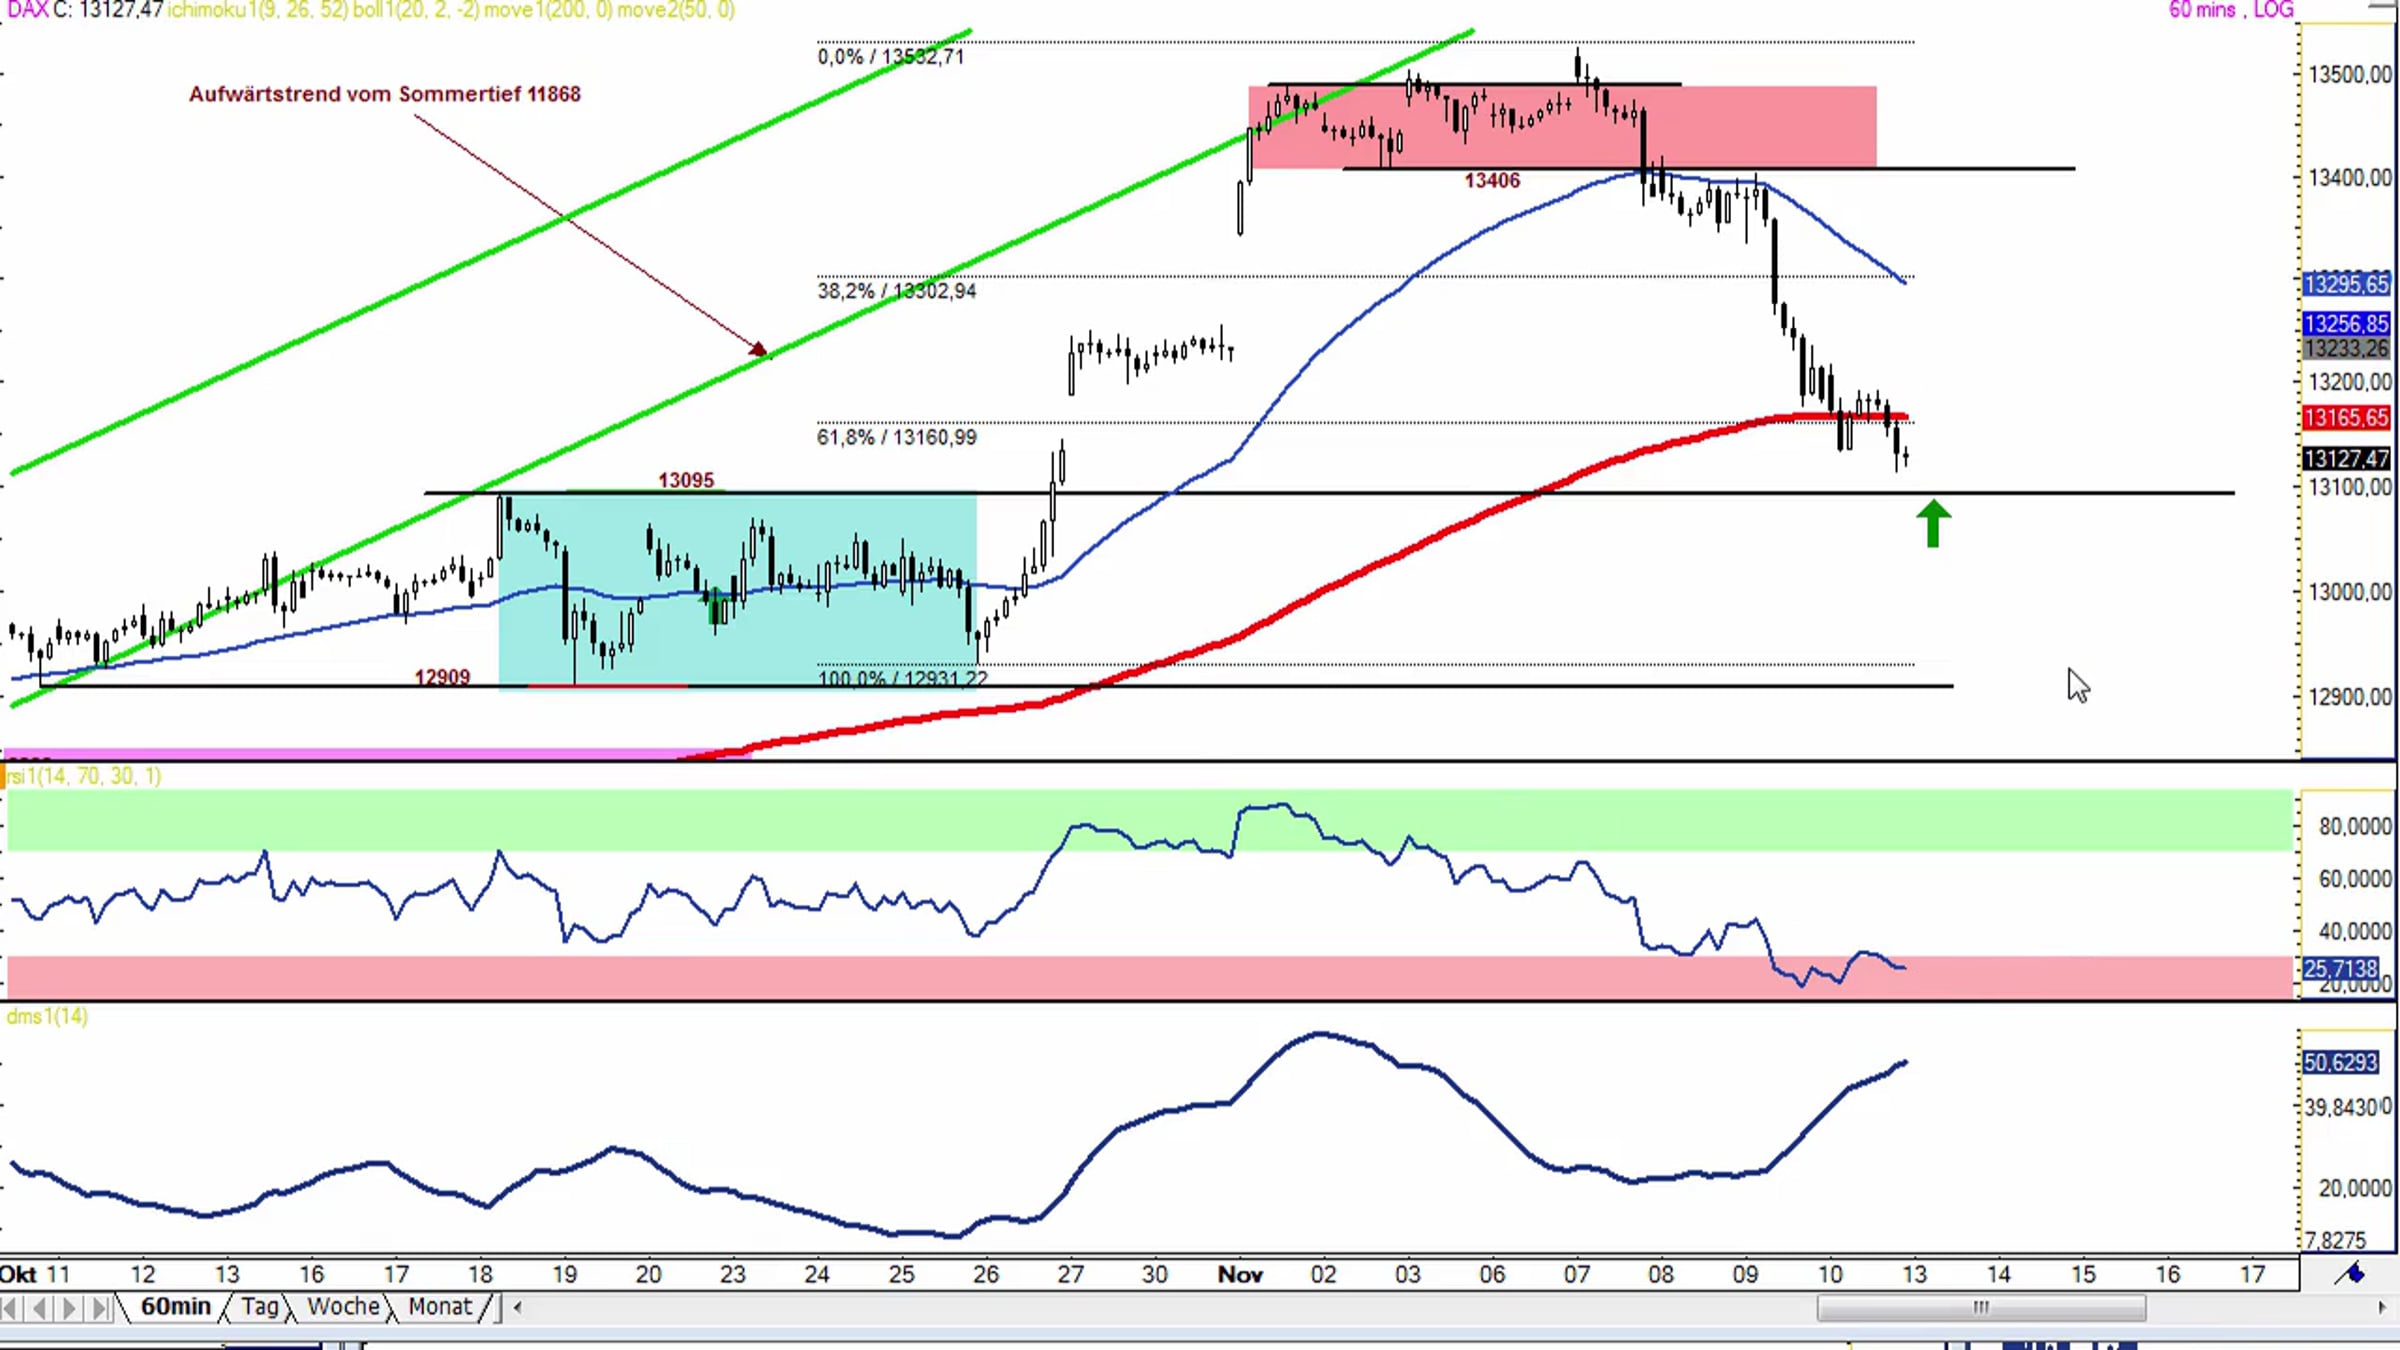The image size is (2400, 1350).
Task: Click the 12900,00 price axis label
Action: click(2350, 697)
